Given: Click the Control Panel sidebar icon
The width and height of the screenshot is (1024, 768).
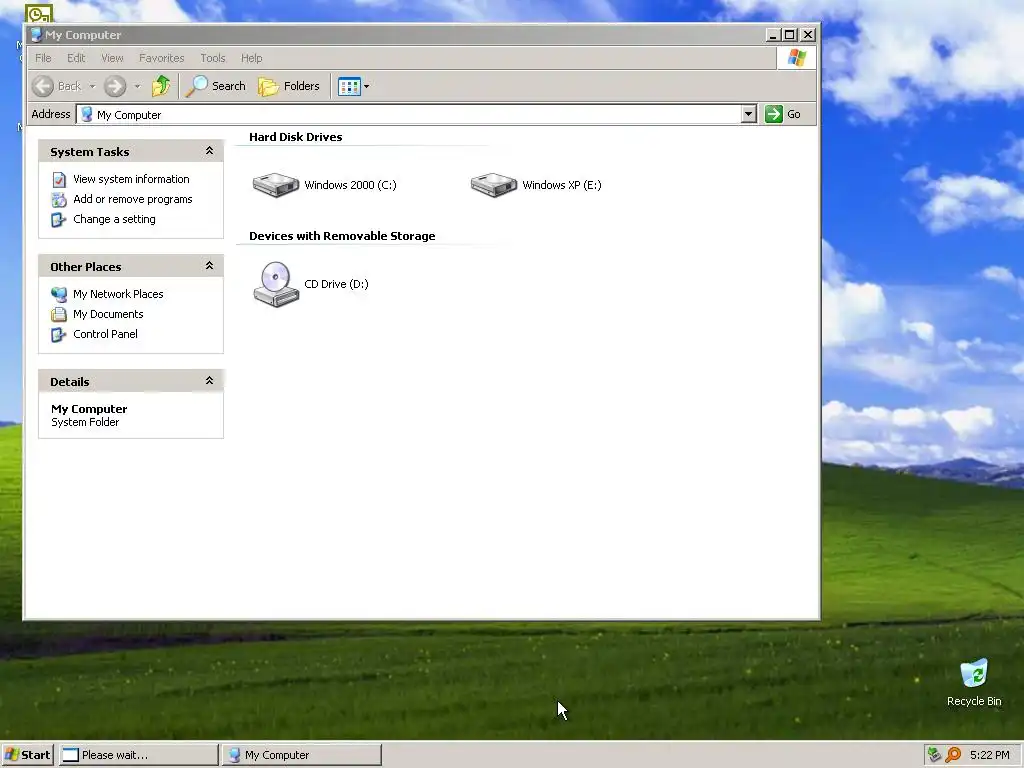Looking at the screenshot, I should tap(59, 335).
